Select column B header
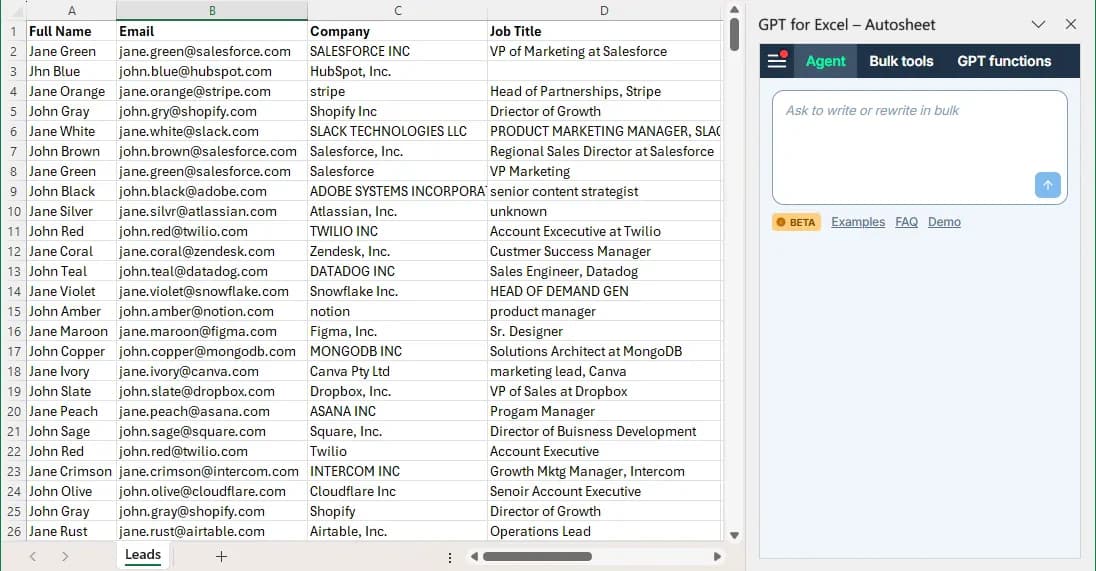 pos(212,10)
